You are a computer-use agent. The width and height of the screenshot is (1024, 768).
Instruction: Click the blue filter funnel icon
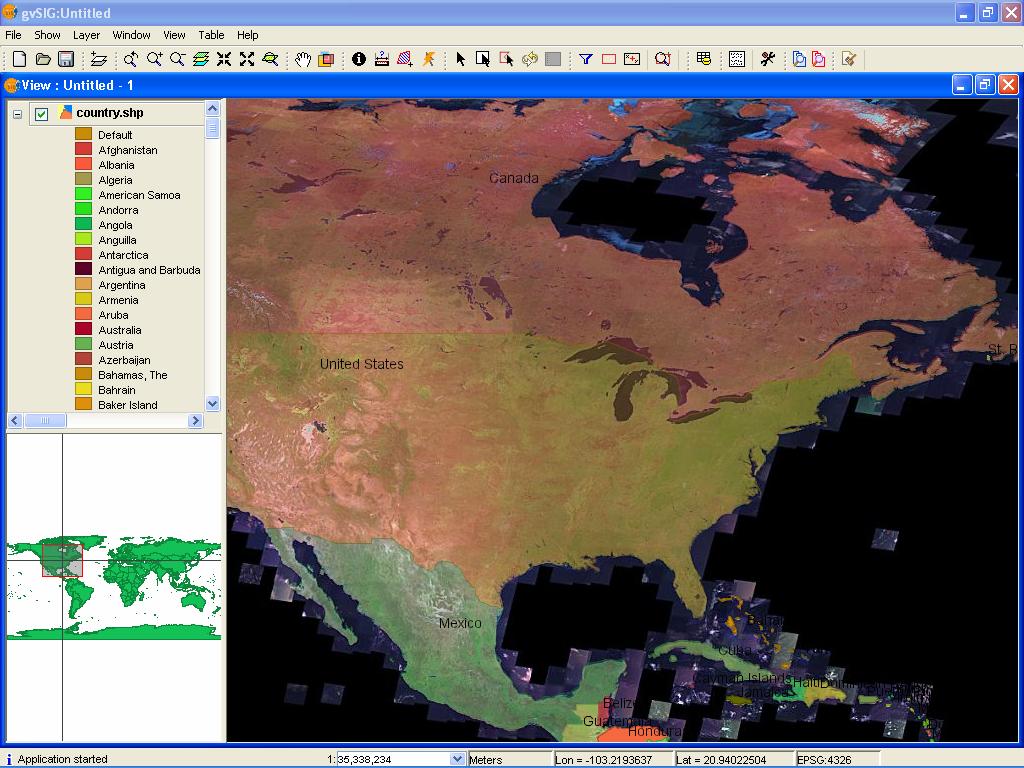pos(586,59)
